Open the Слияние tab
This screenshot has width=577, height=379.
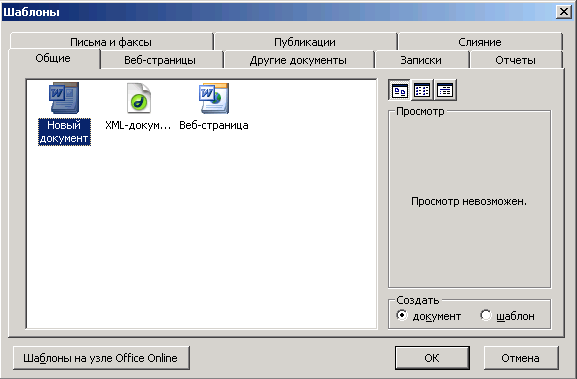[x=480, y=42]
